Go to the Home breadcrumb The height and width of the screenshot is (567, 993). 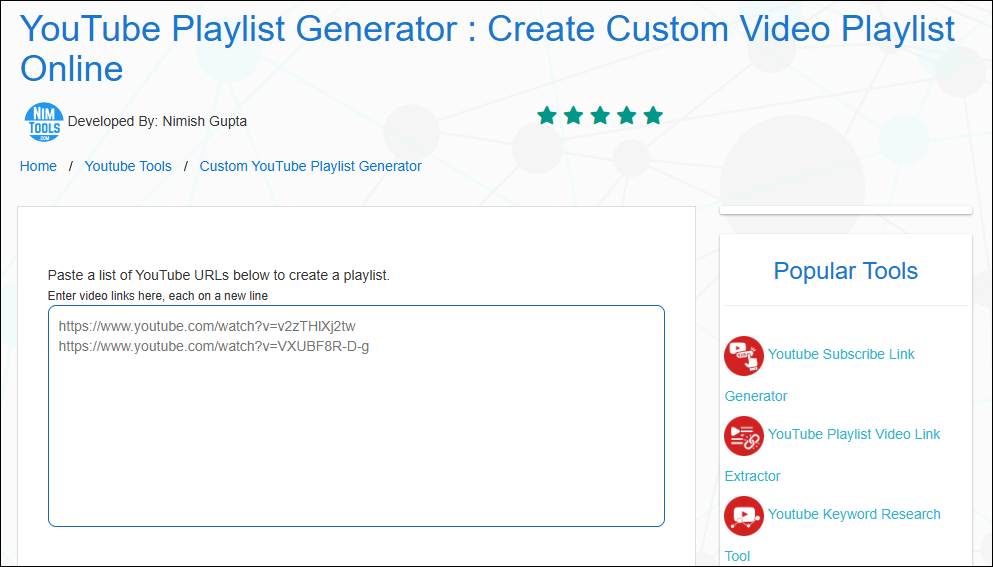38,167
